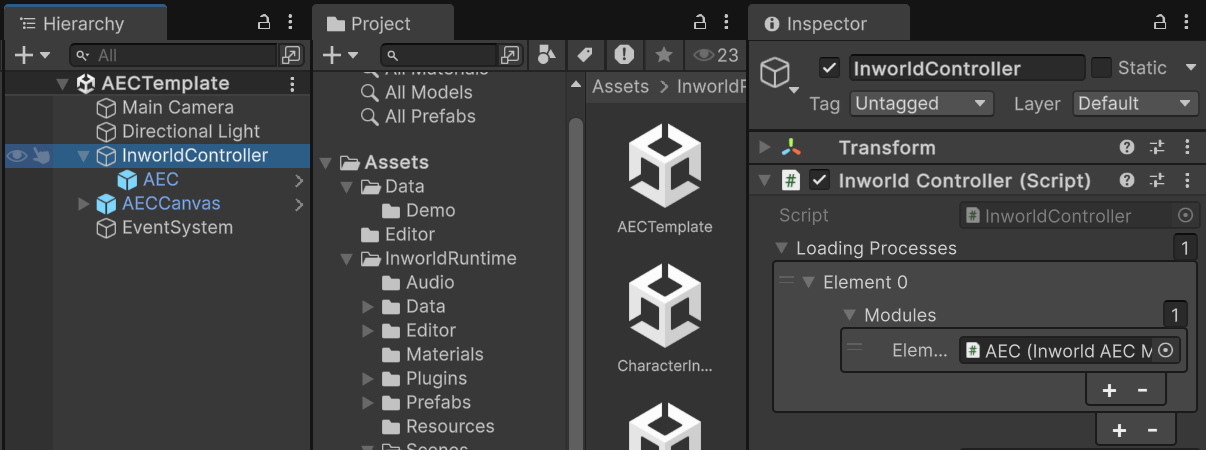
Task: Open Transform component help reference
Action: pyautogui.click(x=1127, y=148)
